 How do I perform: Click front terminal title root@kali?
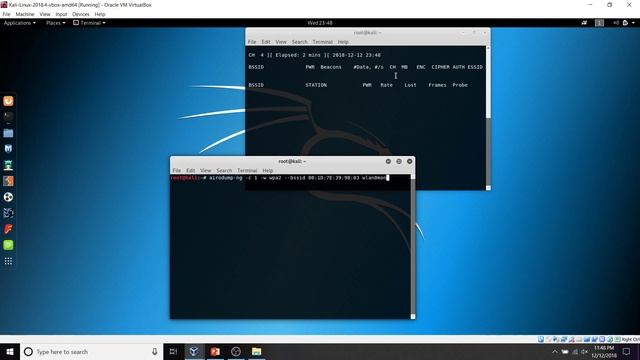click(x=292, y=162)
